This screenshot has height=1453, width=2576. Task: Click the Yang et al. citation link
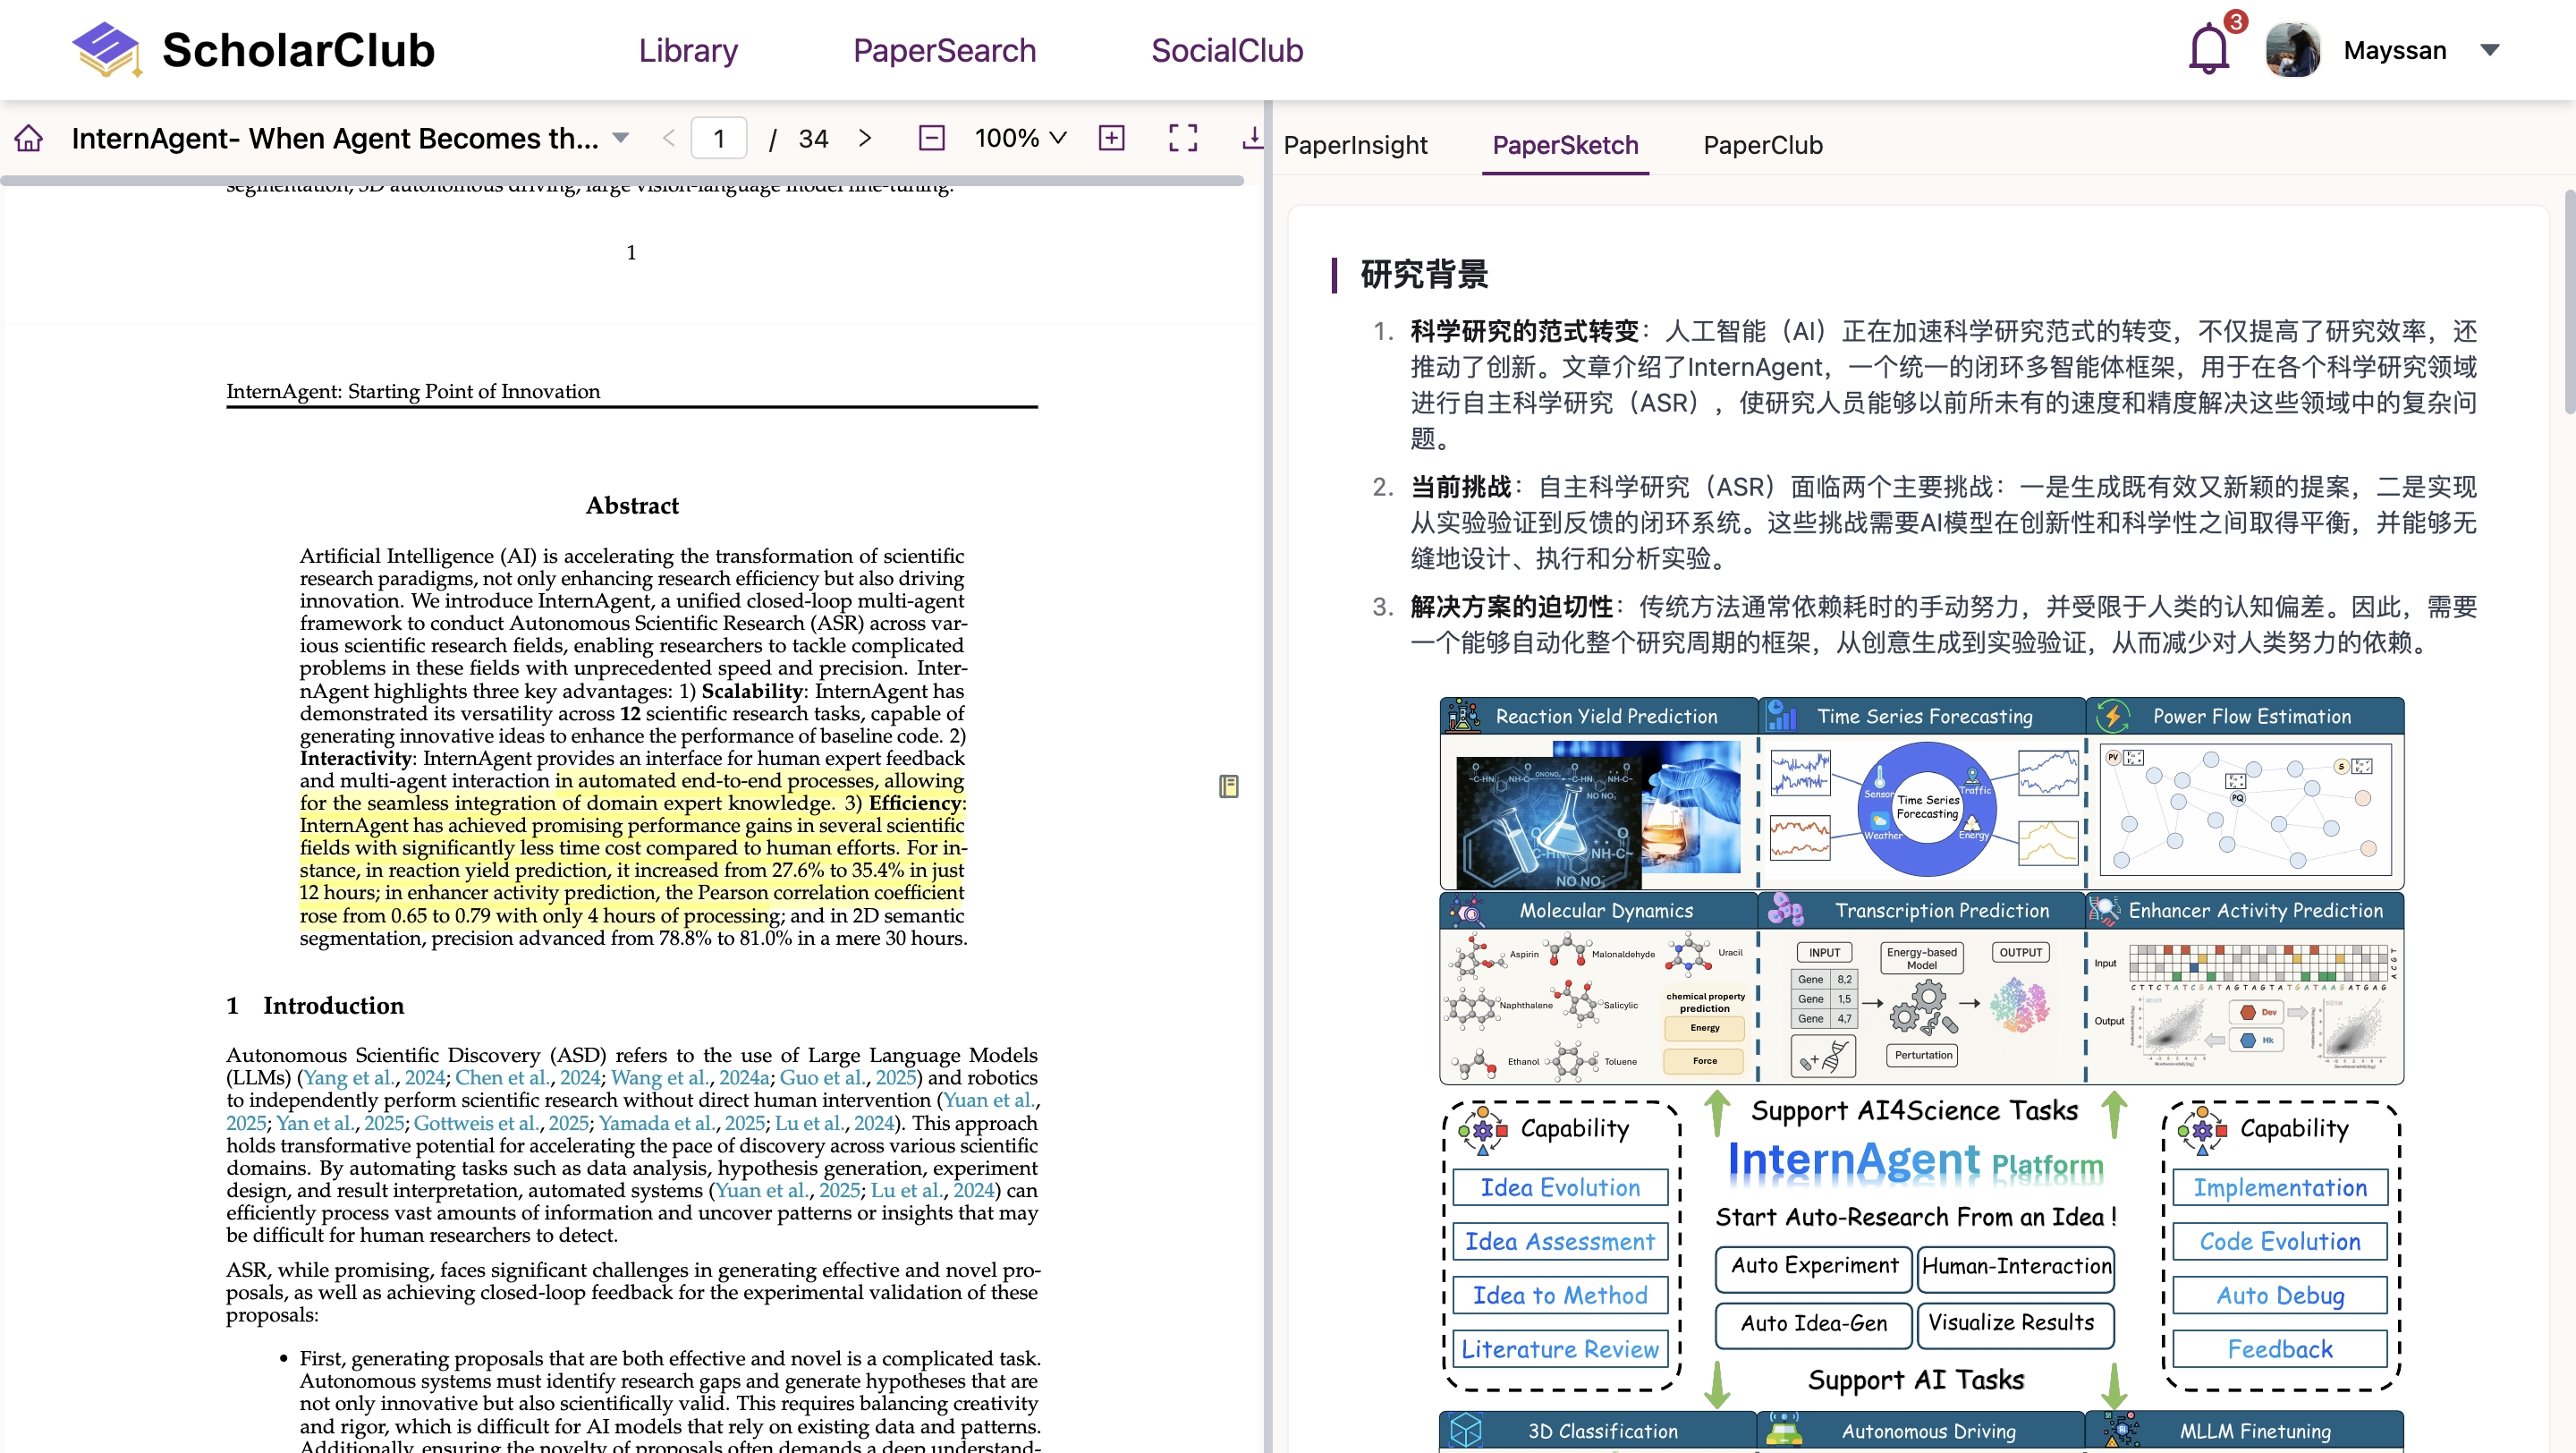349,1077
